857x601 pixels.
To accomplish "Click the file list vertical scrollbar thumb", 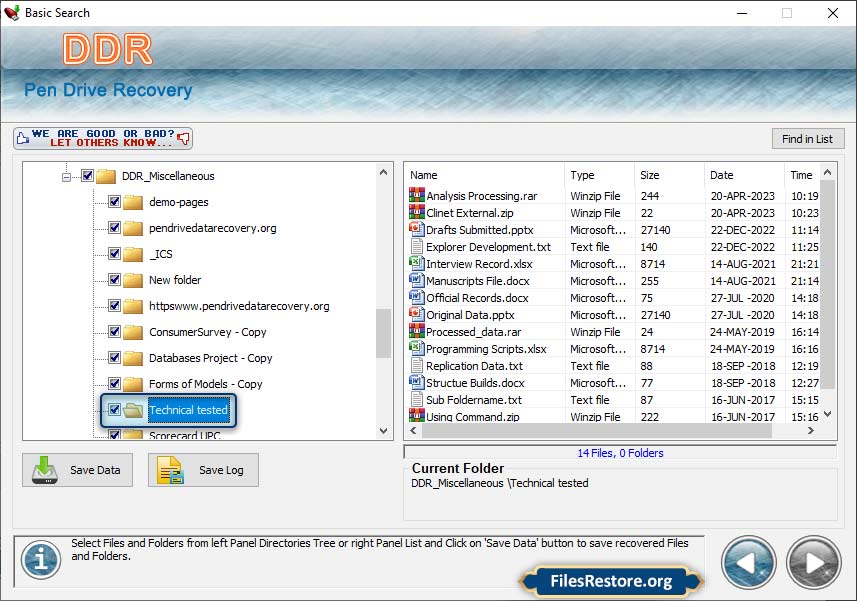I will pyautogui.click(x=828, y=285).
